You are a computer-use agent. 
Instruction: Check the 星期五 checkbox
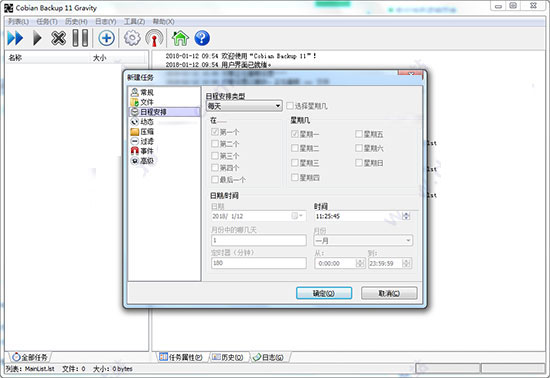click(x=359, y=134)
